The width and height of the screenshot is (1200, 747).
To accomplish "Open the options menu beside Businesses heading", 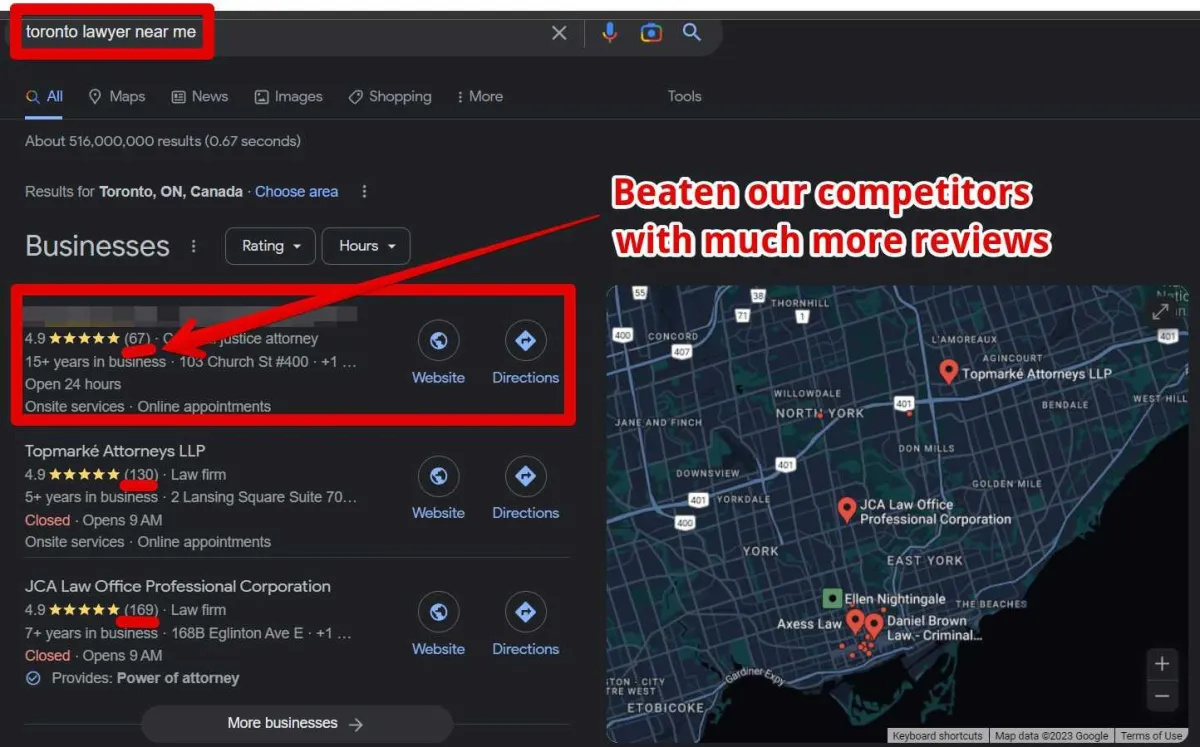I will point(194,246).
